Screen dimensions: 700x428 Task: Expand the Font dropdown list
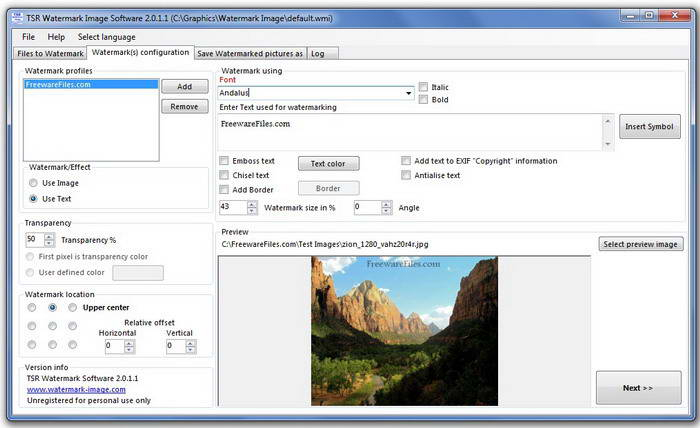coord(408,93)
